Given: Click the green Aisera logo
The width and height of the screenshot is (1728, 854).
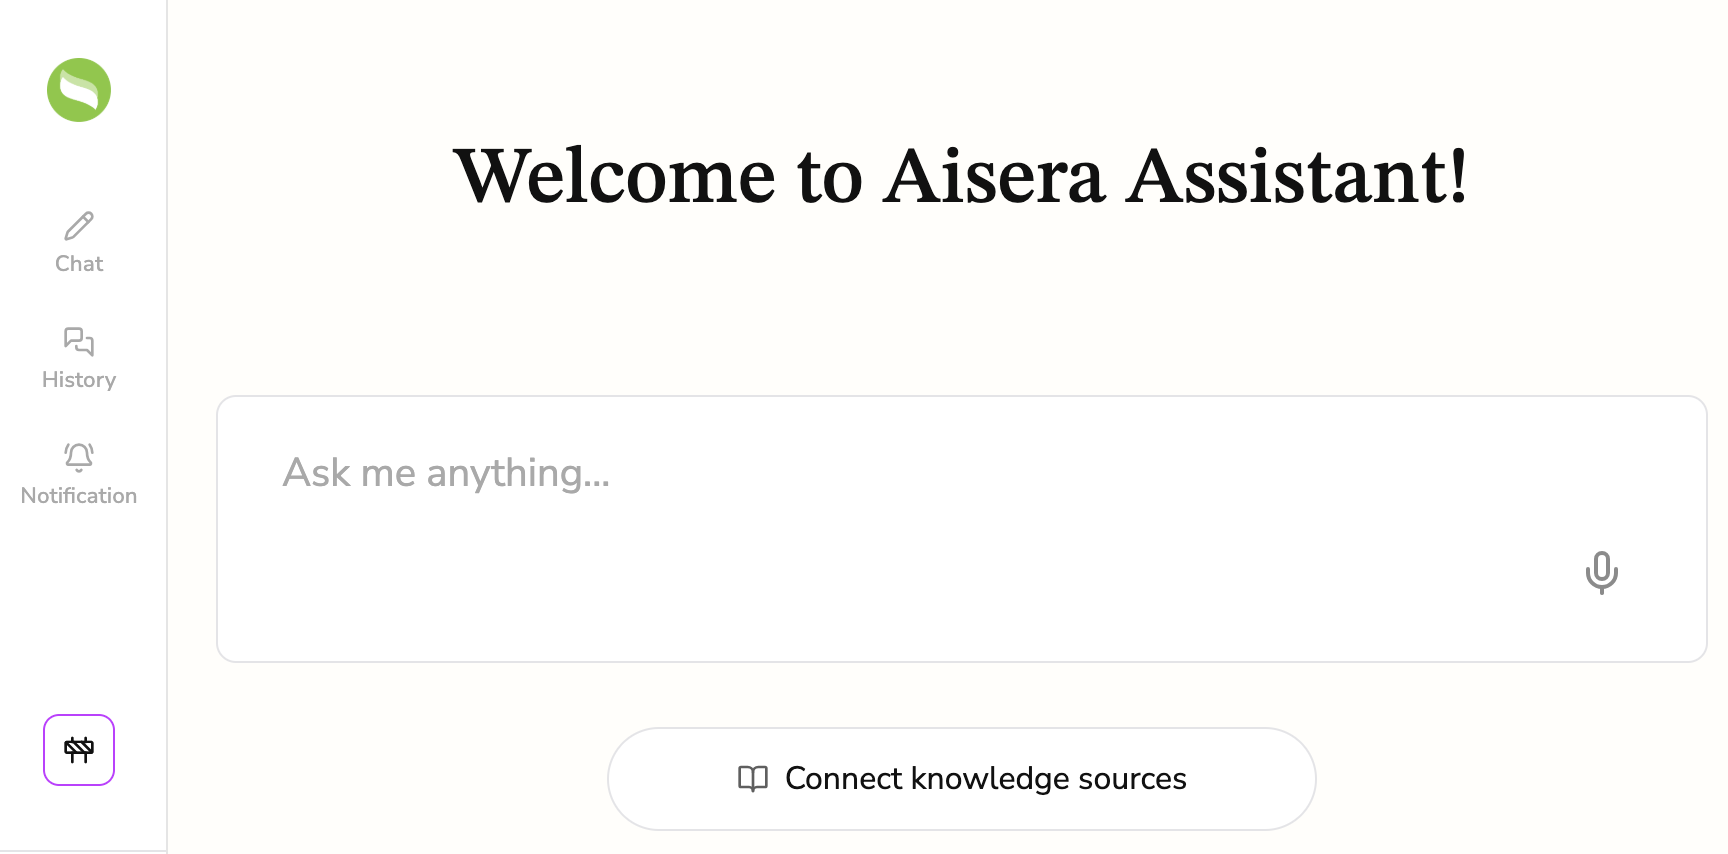Looking at the screenshot, I should coord(79,90).
